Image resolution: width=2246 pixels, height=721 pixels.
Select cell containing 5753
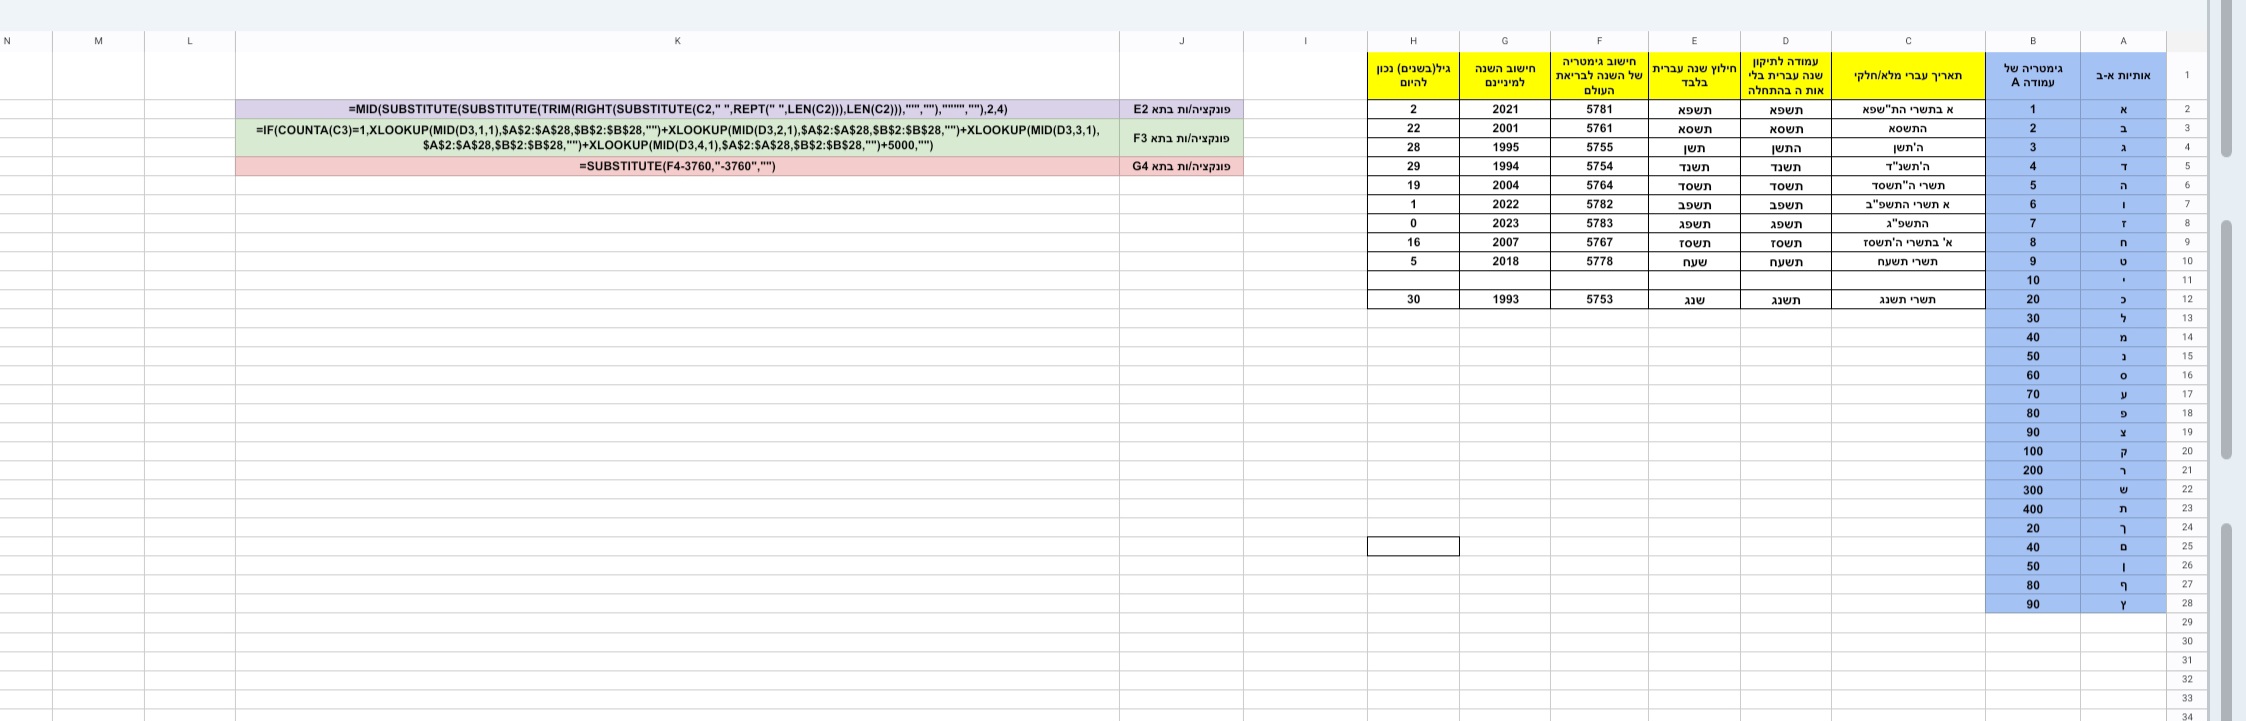[1600, 299]
